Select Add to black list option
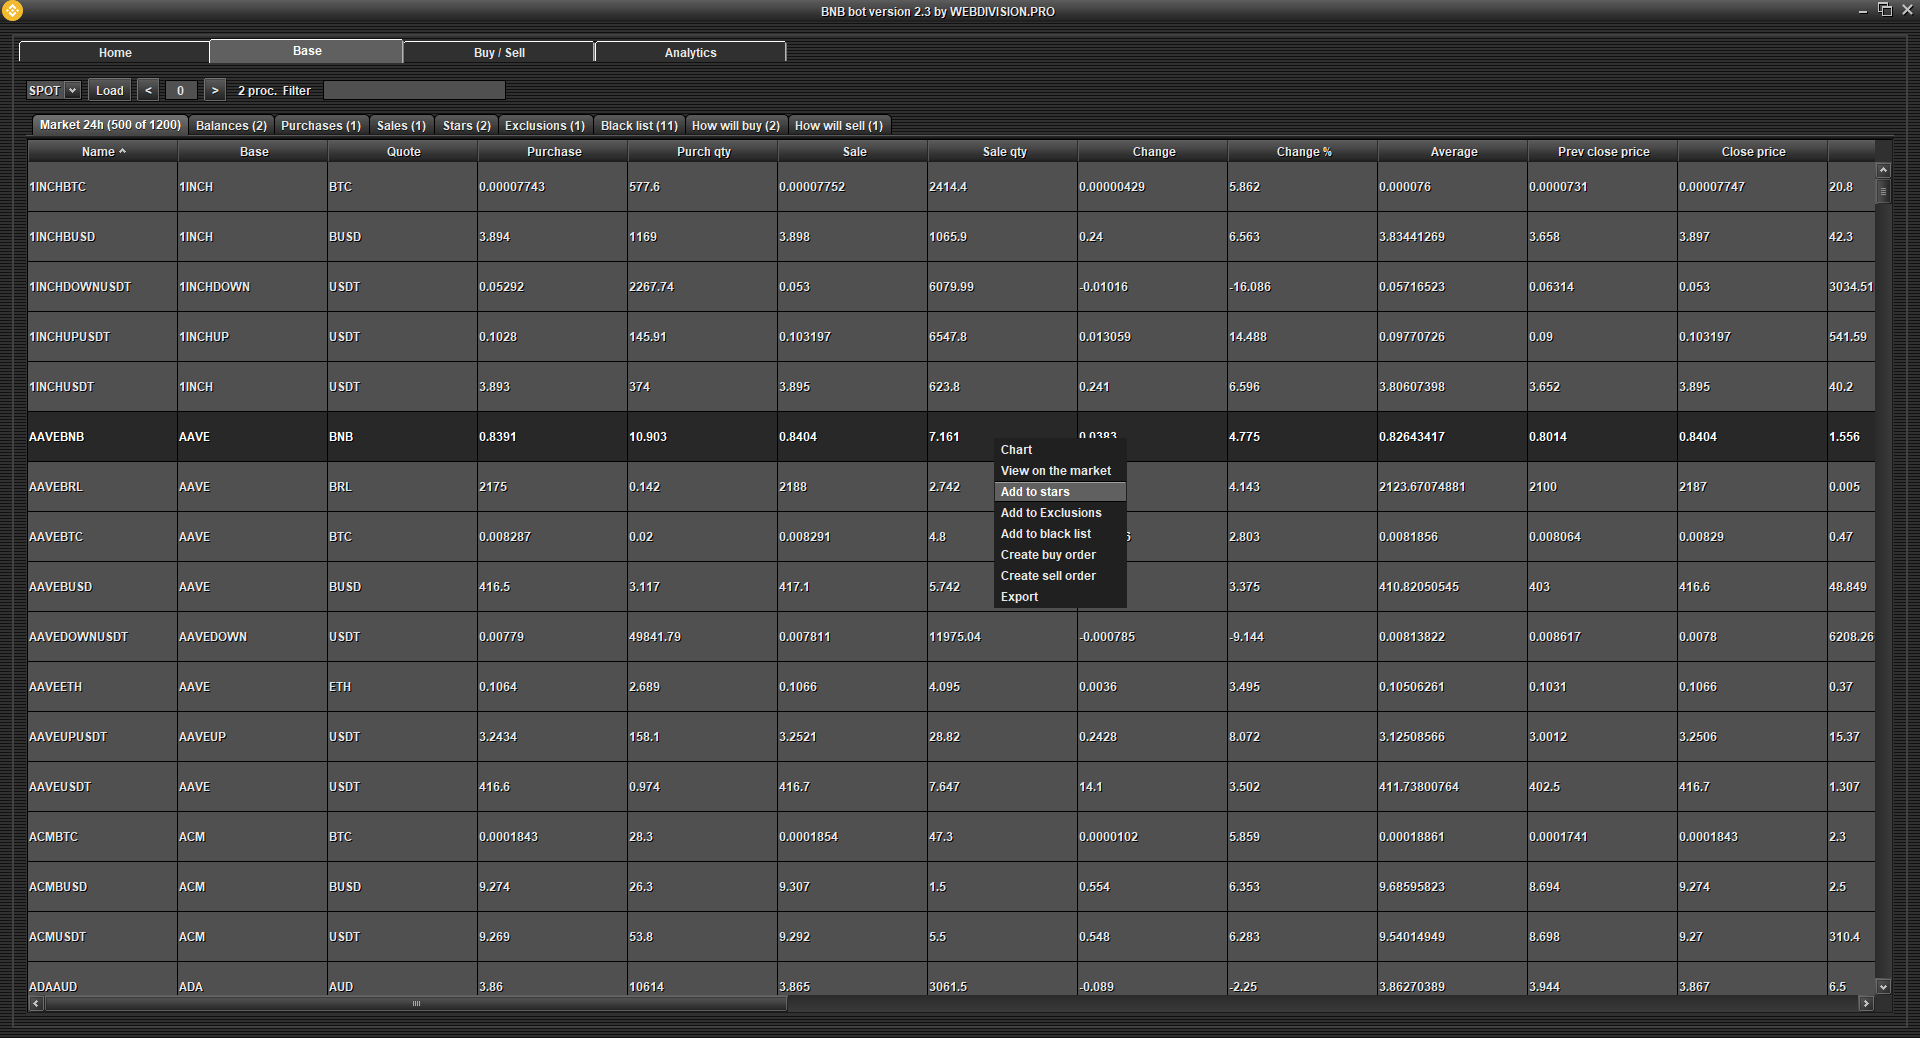The width and height of the screenshot is (1920, 1038). click(1045, 534)
